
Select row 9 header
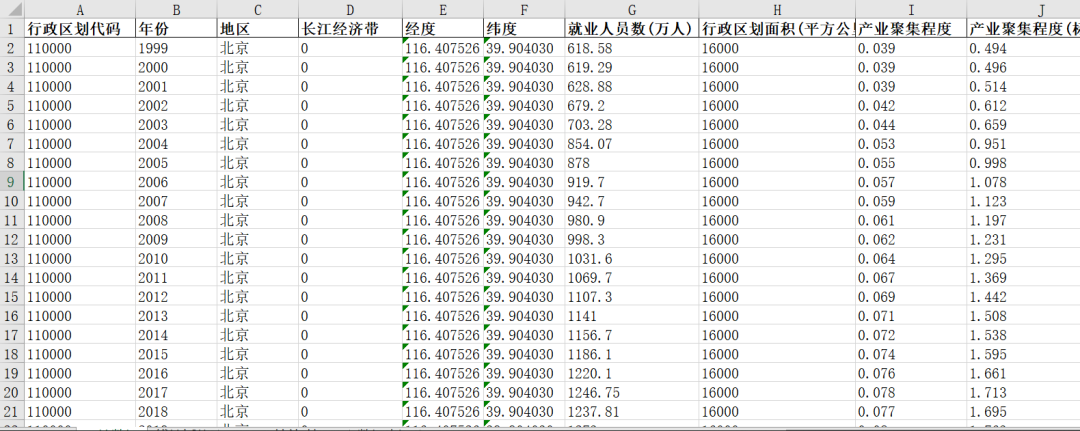12,182
